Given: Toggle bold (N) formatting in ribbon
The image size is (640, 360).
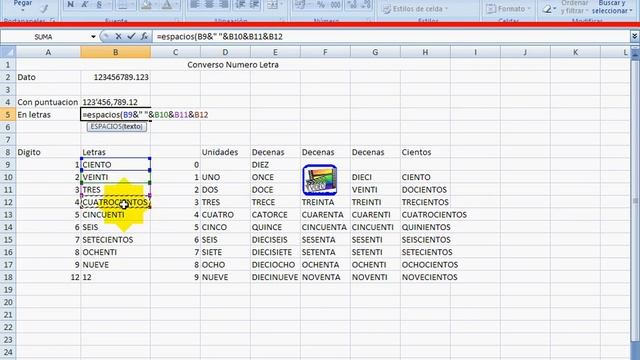Looking at the screenshot, I should point(71,4).
